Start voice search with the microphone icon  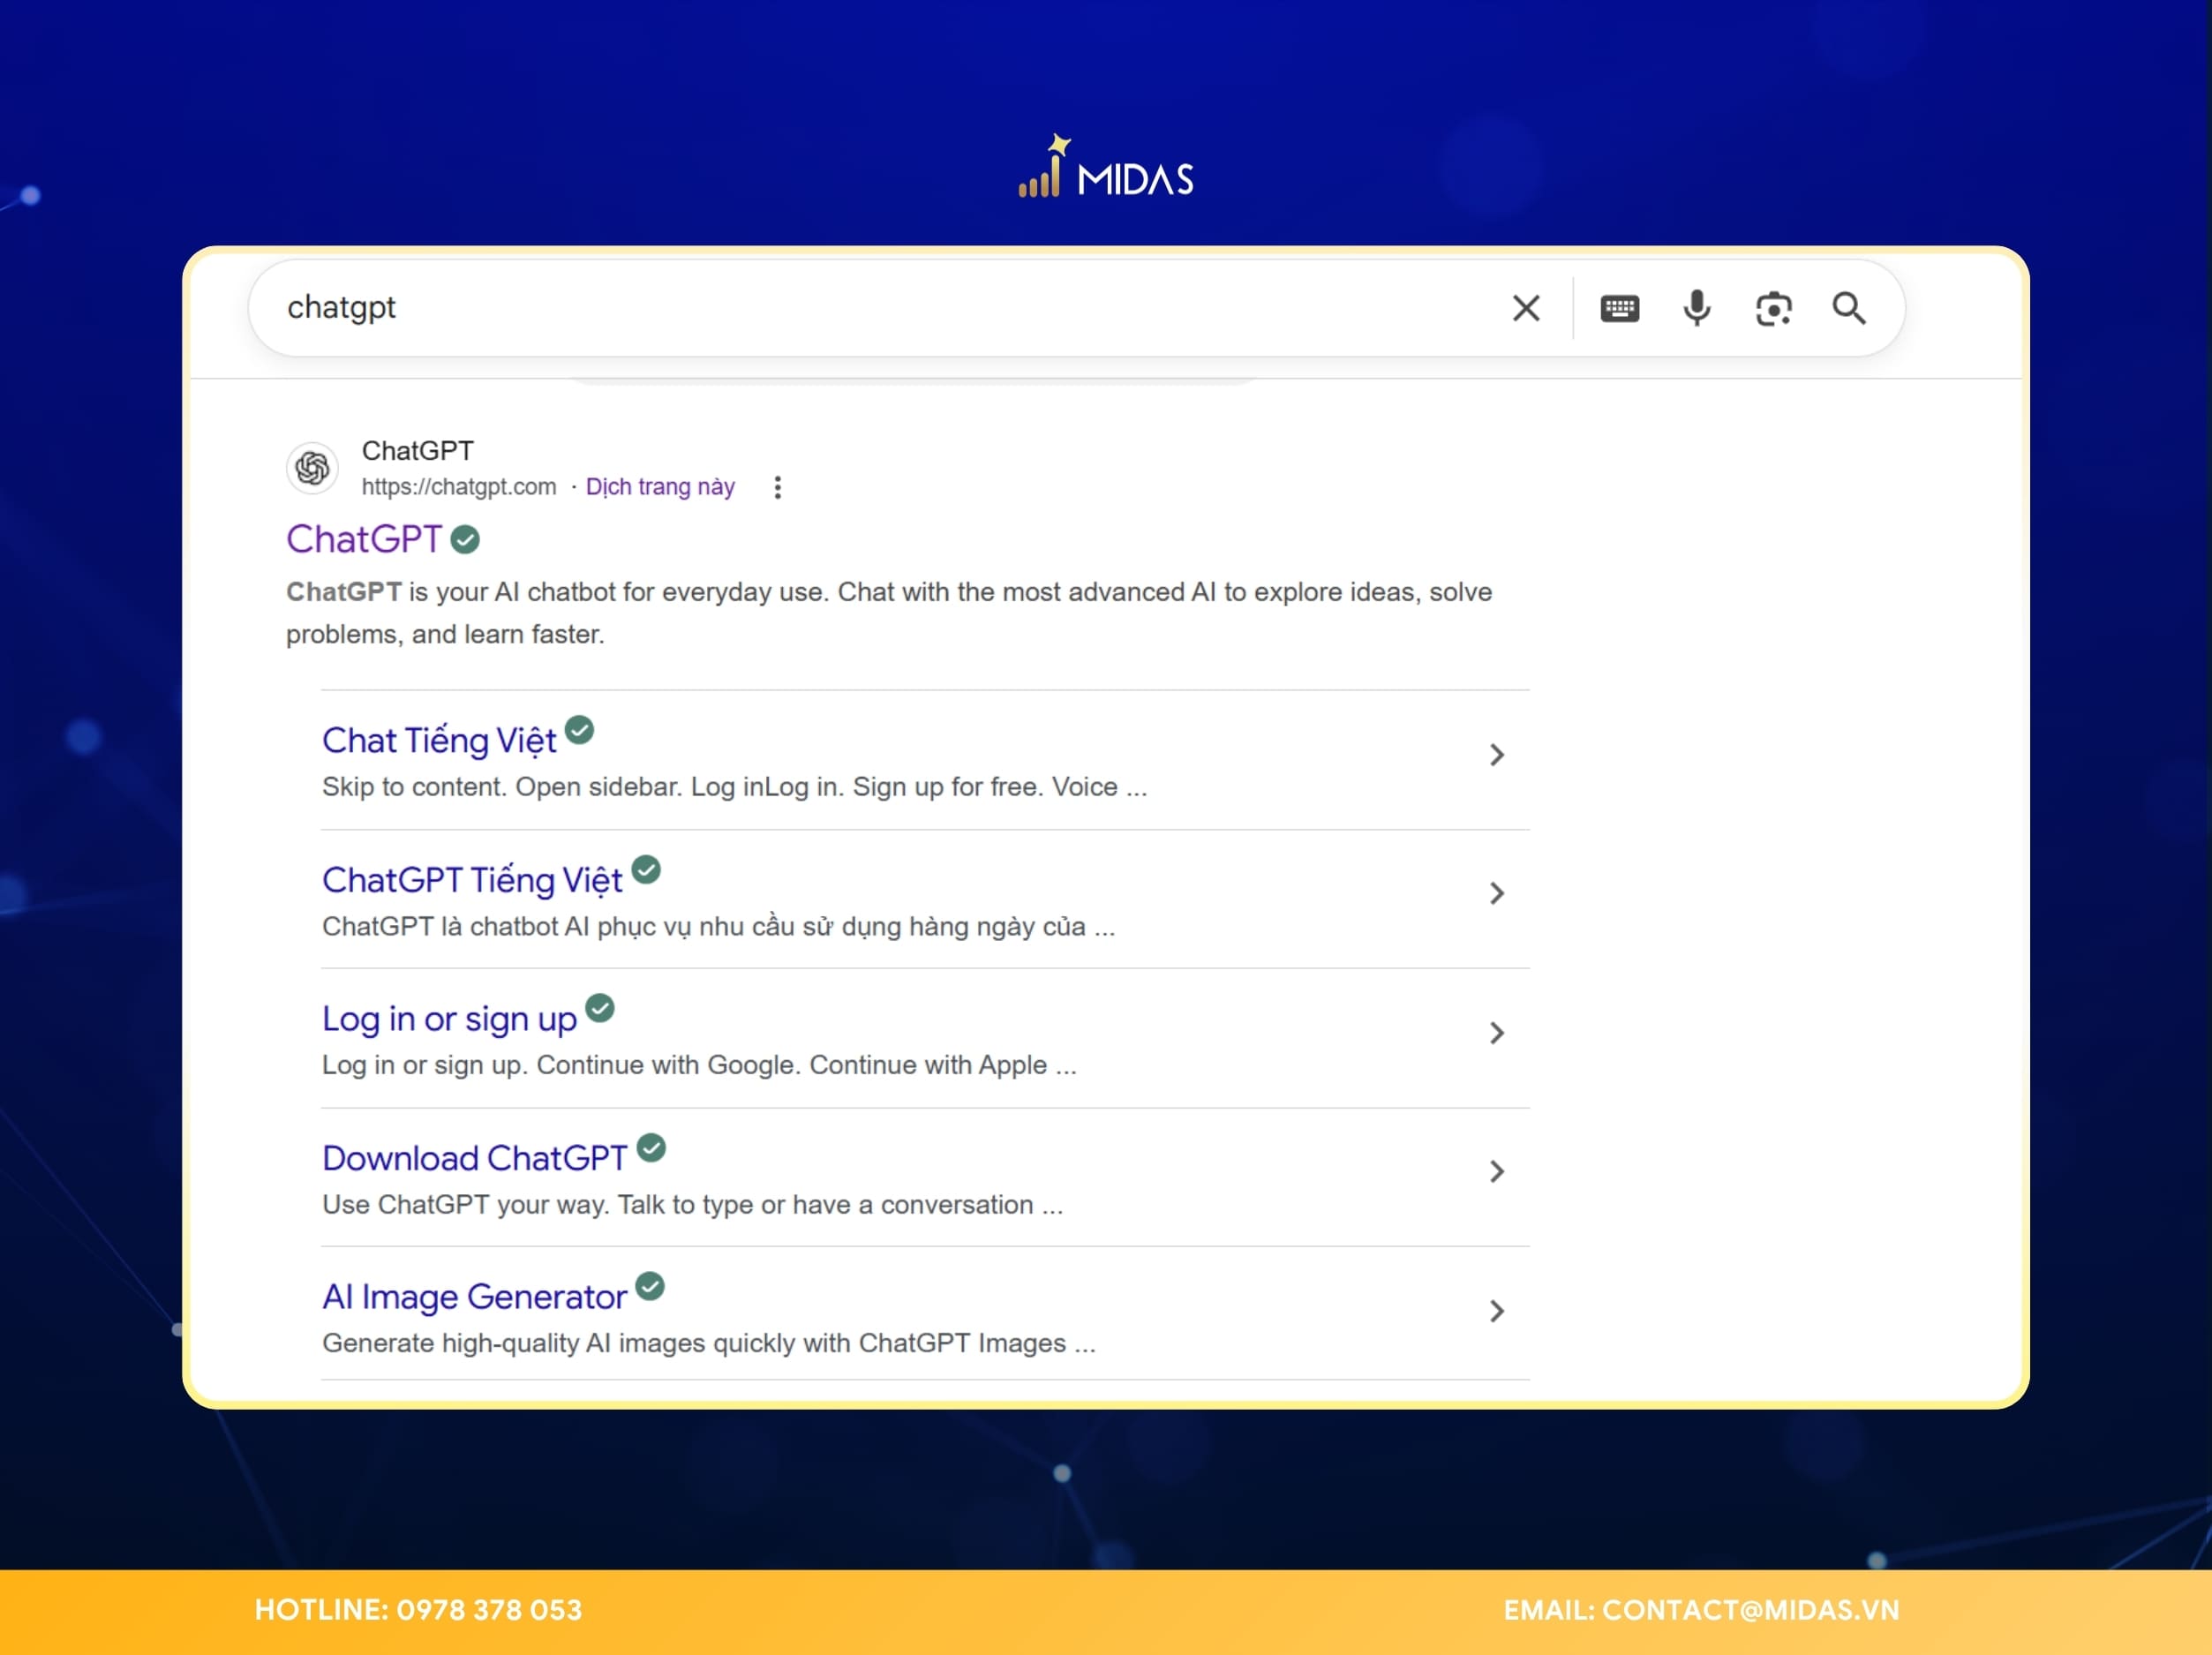(1696, 308)
